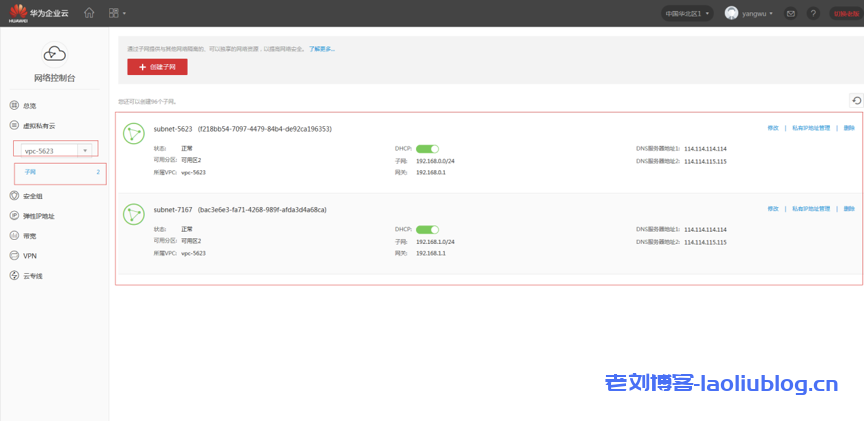Select 子网 under the VPC
This screenshot has width=864, height=421.
[30, 172]
